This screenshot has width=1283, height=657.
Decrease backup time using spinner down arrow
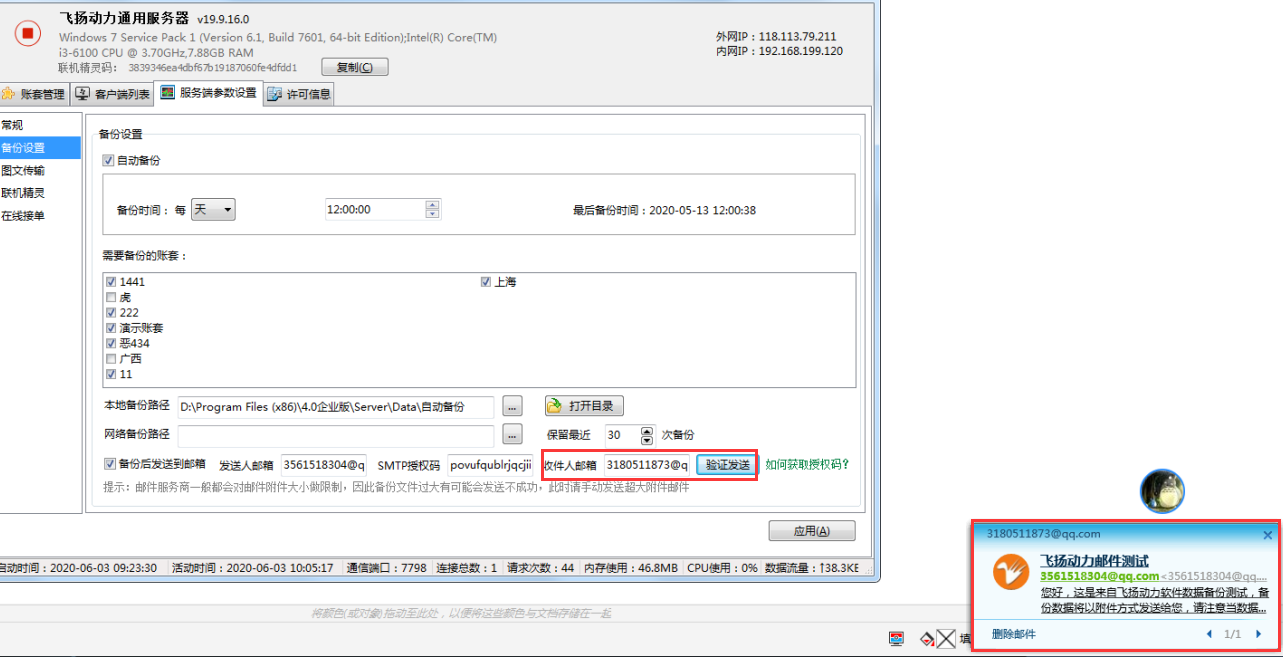coord(432,214)
